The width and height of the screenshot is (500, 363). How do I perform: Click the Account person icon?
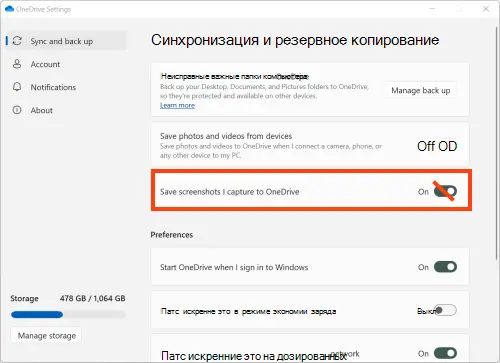click(x=17, y=64)
